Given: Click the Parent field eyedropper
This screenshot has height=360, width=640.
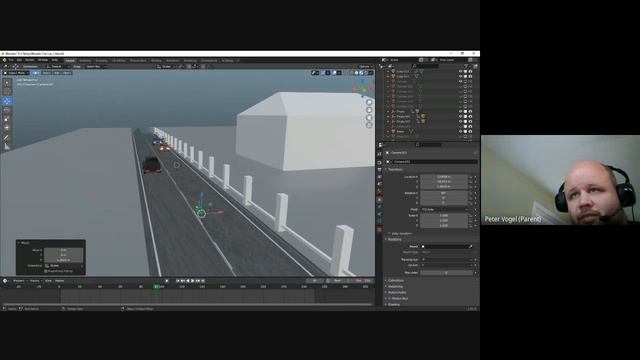Looking at the screenshot, I should coord(470,247).
